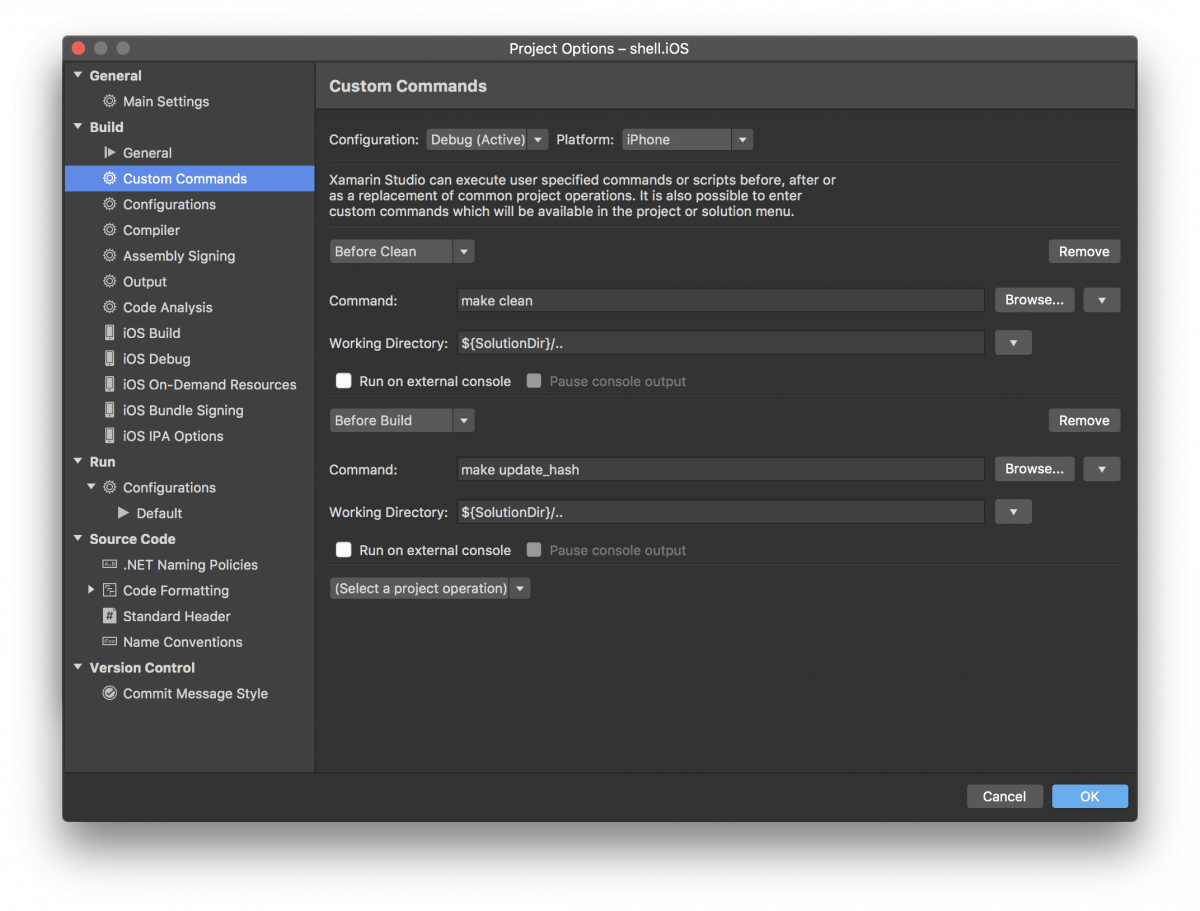The width and height of the screenshot is (1200, 911).
Task: Expand the Code Formatting section
Action: 90,590
